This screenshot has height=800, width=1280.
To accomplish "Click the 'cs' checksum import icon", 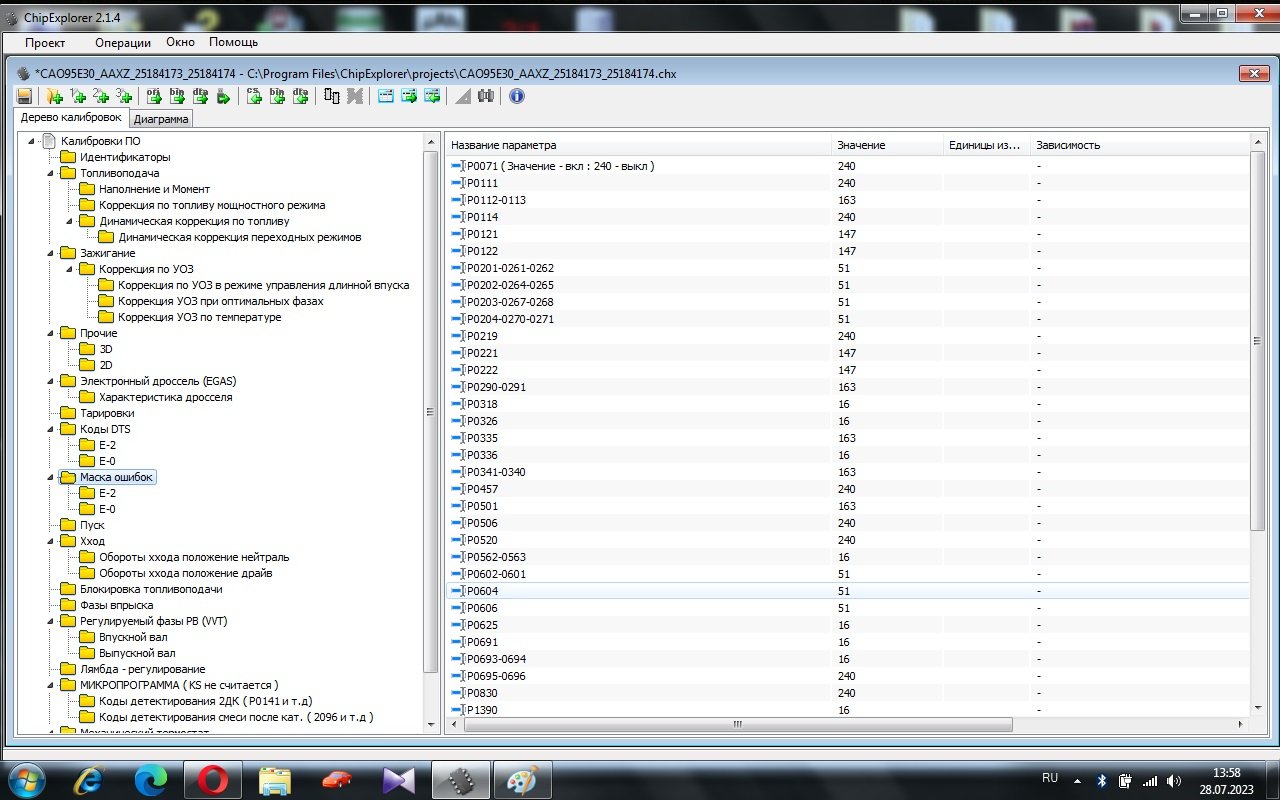I will click(x=253, y=96).
